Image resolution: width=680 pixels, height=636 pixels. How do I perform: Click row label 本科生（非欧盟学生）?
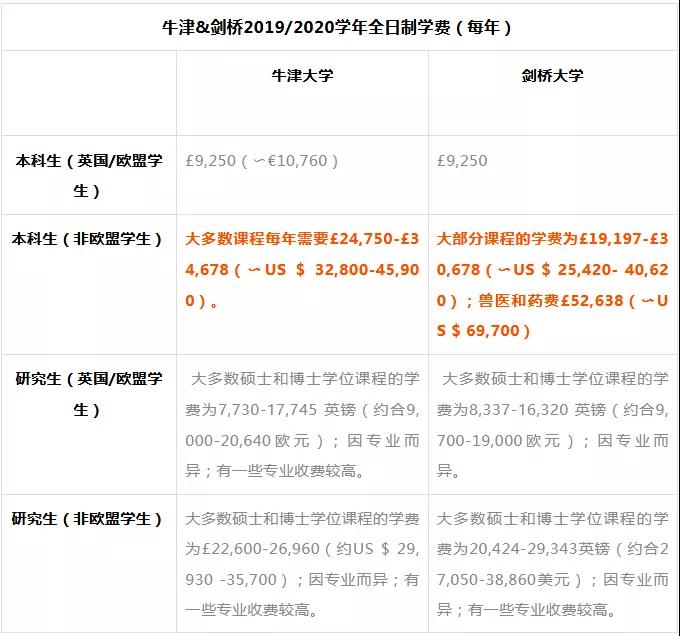(87, 239)
